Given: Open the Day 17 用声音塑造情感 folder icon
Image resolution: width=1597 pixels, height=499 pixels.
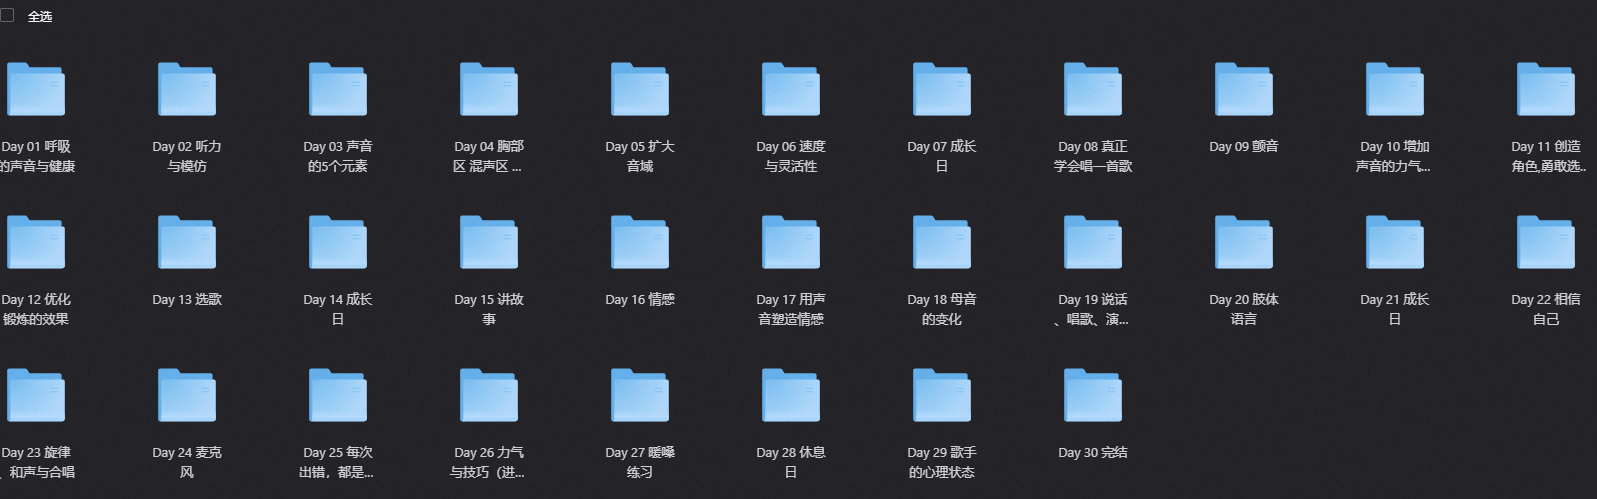Looking at the screenshot, I should tap(791, 242).
